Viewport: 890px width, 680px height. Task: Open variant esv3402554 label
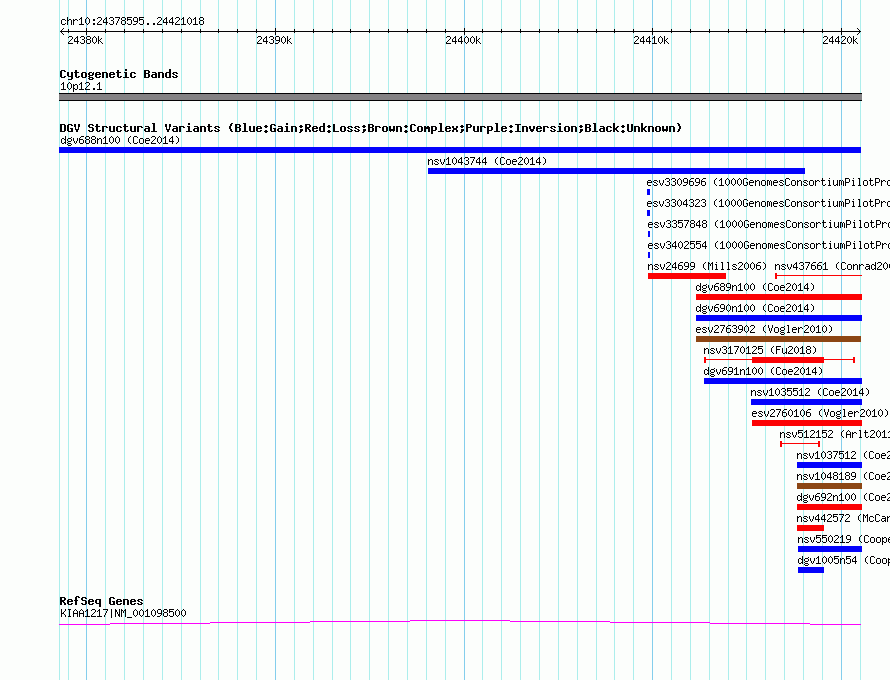(769, 245)
